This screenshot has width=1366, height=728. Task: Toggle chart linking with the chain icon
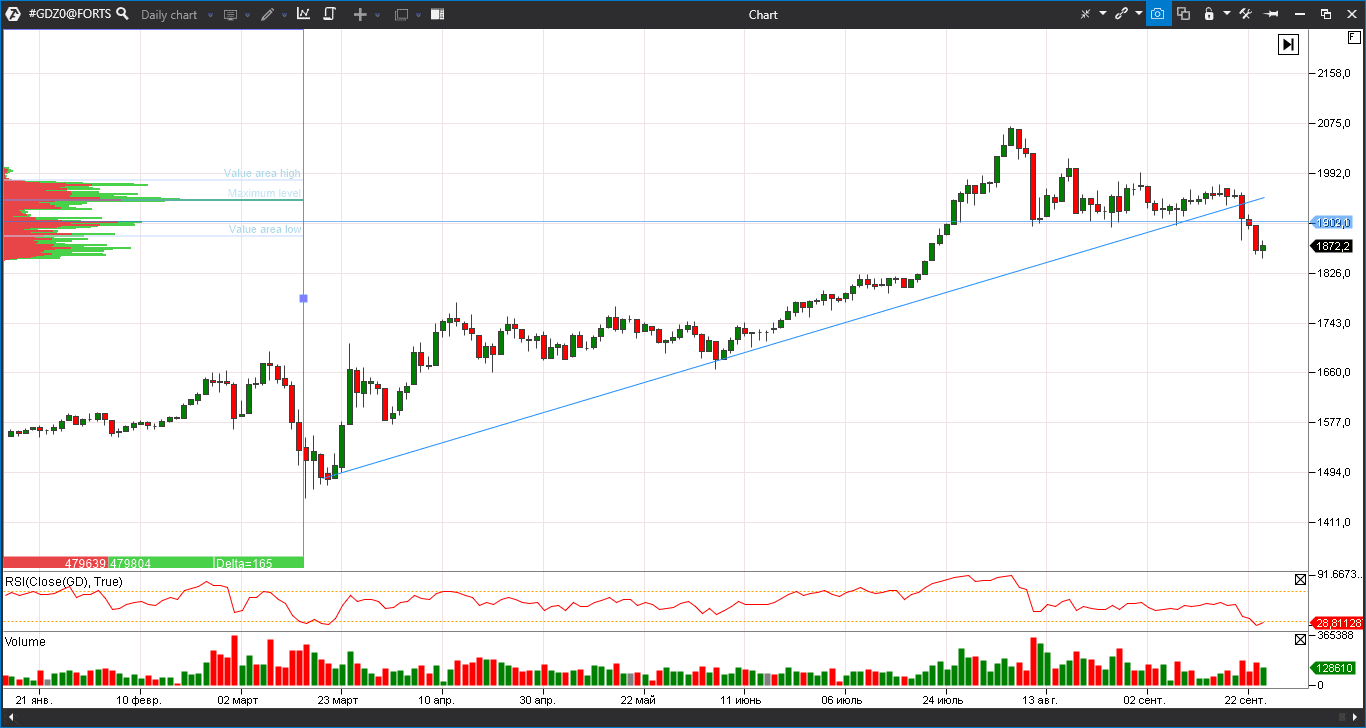pos(1122,14)
